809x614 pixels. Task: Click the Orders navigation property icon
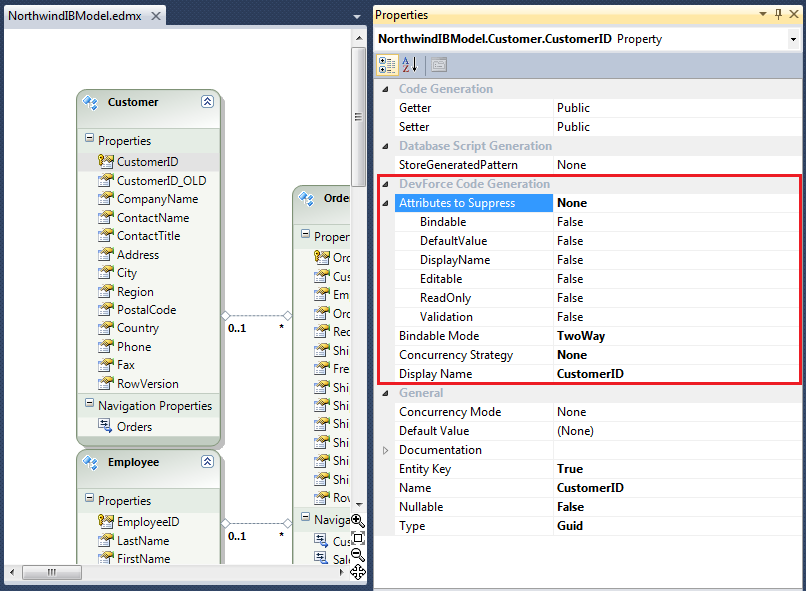(x=105, y=426)
